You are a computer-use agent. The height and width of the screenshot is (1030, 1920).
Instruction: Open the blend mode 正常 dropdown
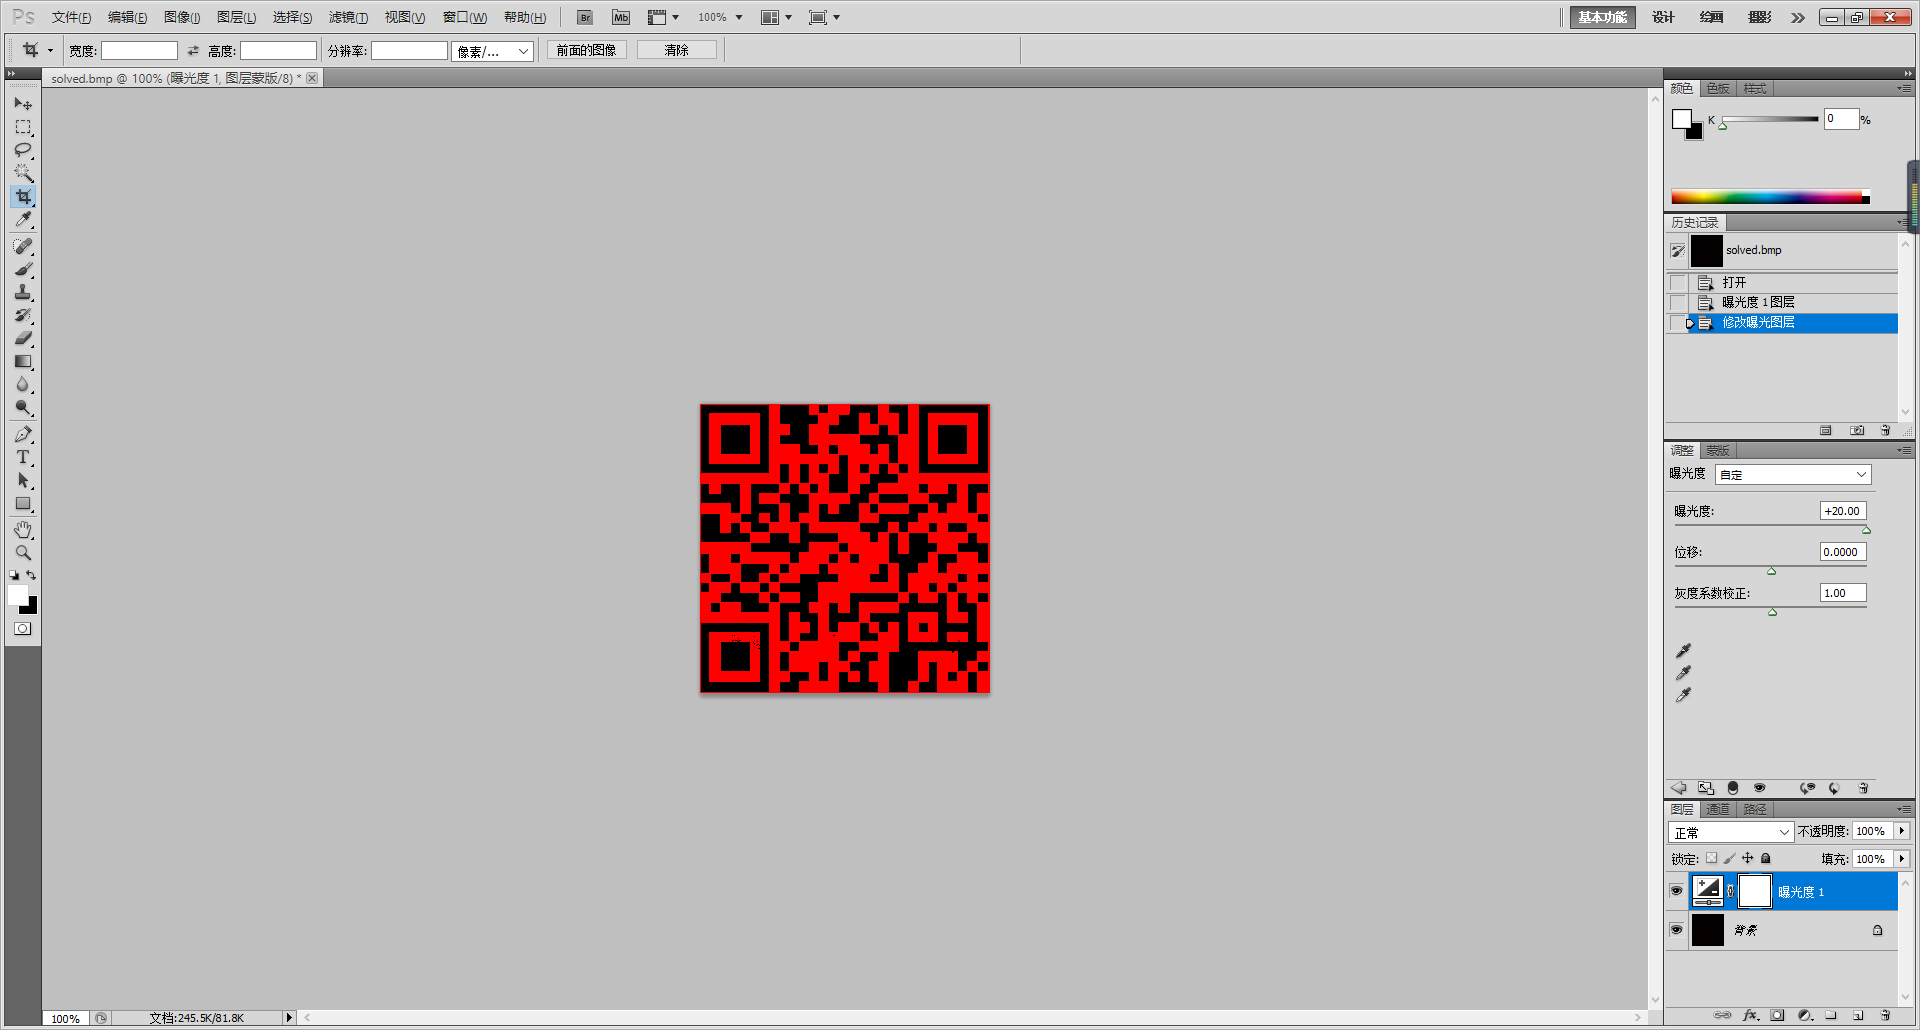1731,832
